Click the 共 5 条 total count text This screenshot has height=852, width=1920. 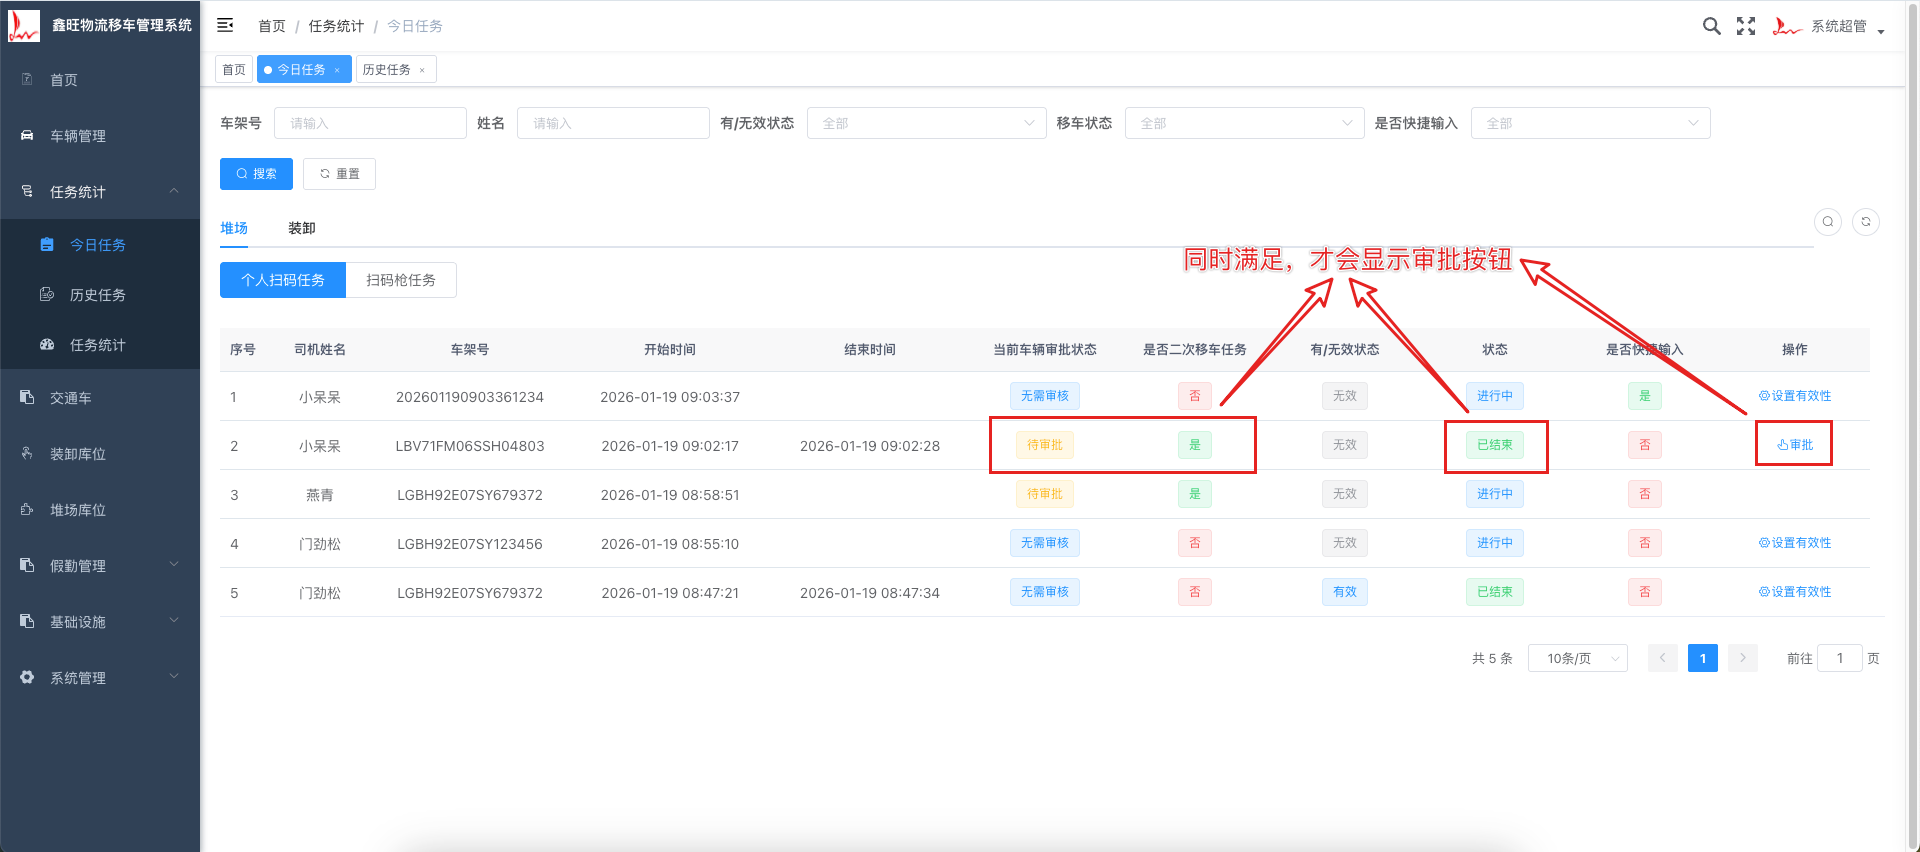click(1492, 658)
